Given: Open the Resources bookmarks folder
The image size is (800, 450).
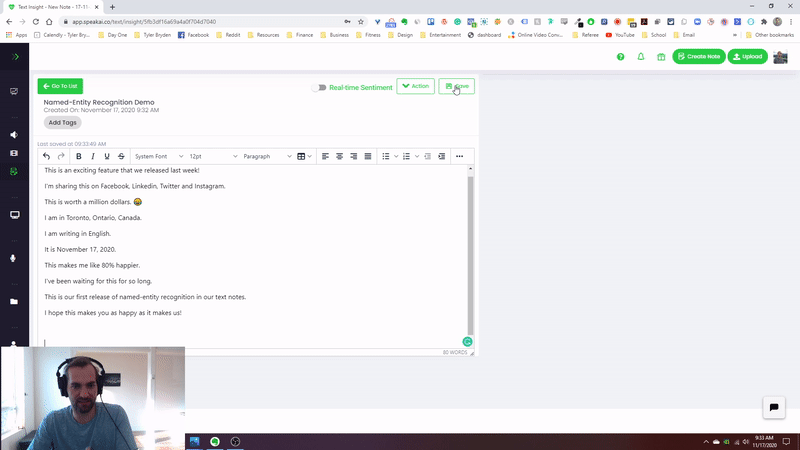Looking at the screenshot, I should pos(263,35).
